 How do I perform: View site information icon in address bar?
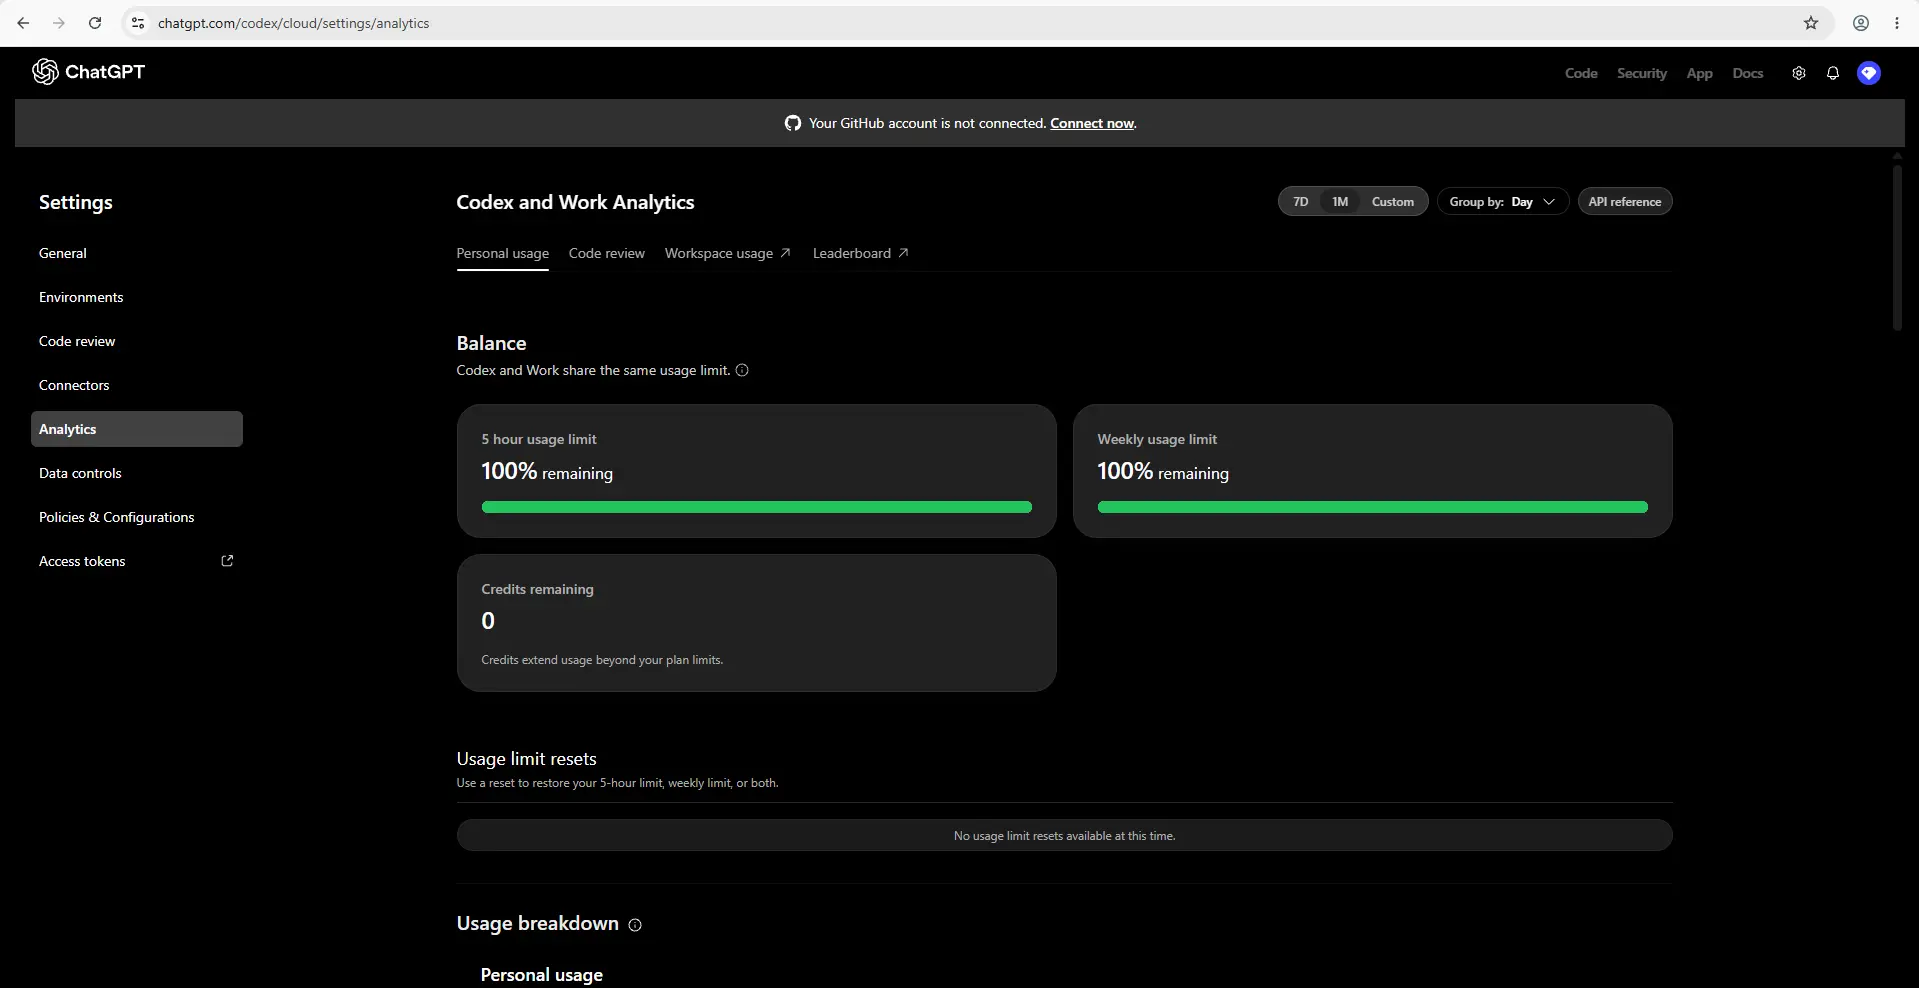pos(138,23)
